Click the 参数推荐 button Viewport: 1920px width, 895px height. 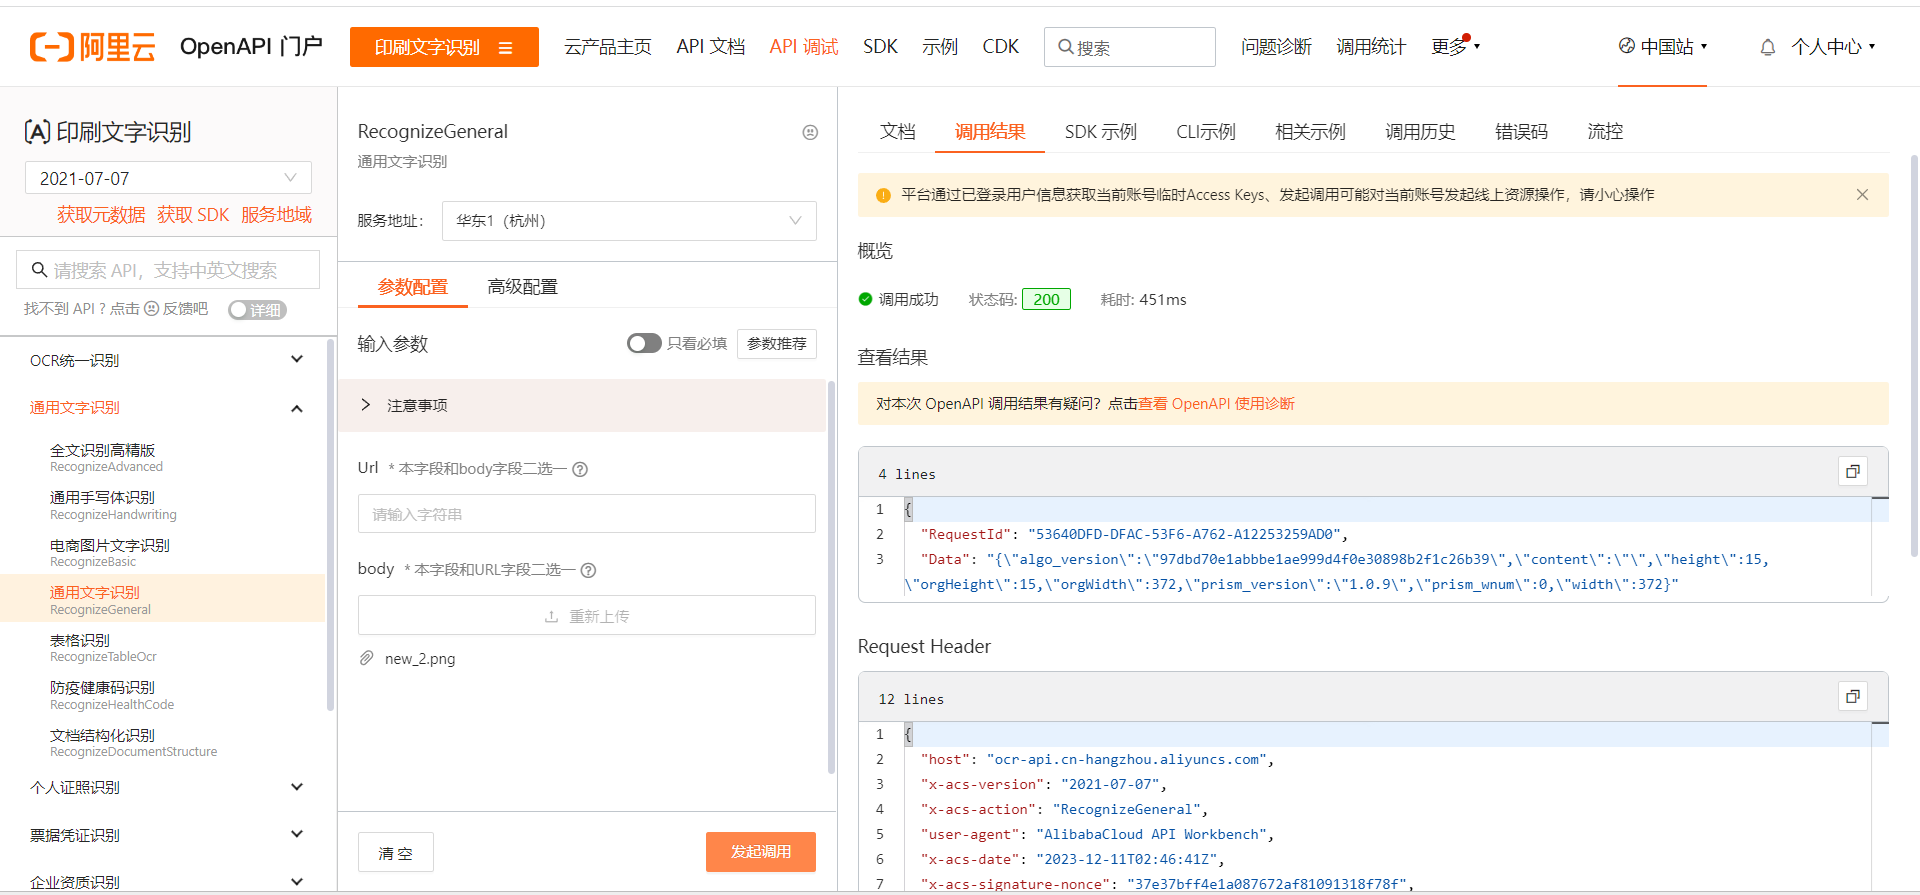pyautogui.click(x=777, y=344)
